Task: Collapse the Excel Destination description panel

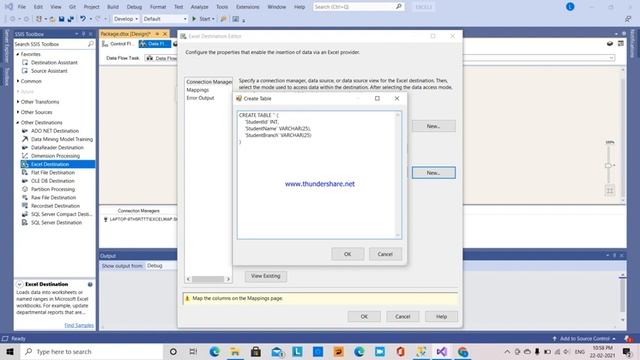Action: click(20, 284)
